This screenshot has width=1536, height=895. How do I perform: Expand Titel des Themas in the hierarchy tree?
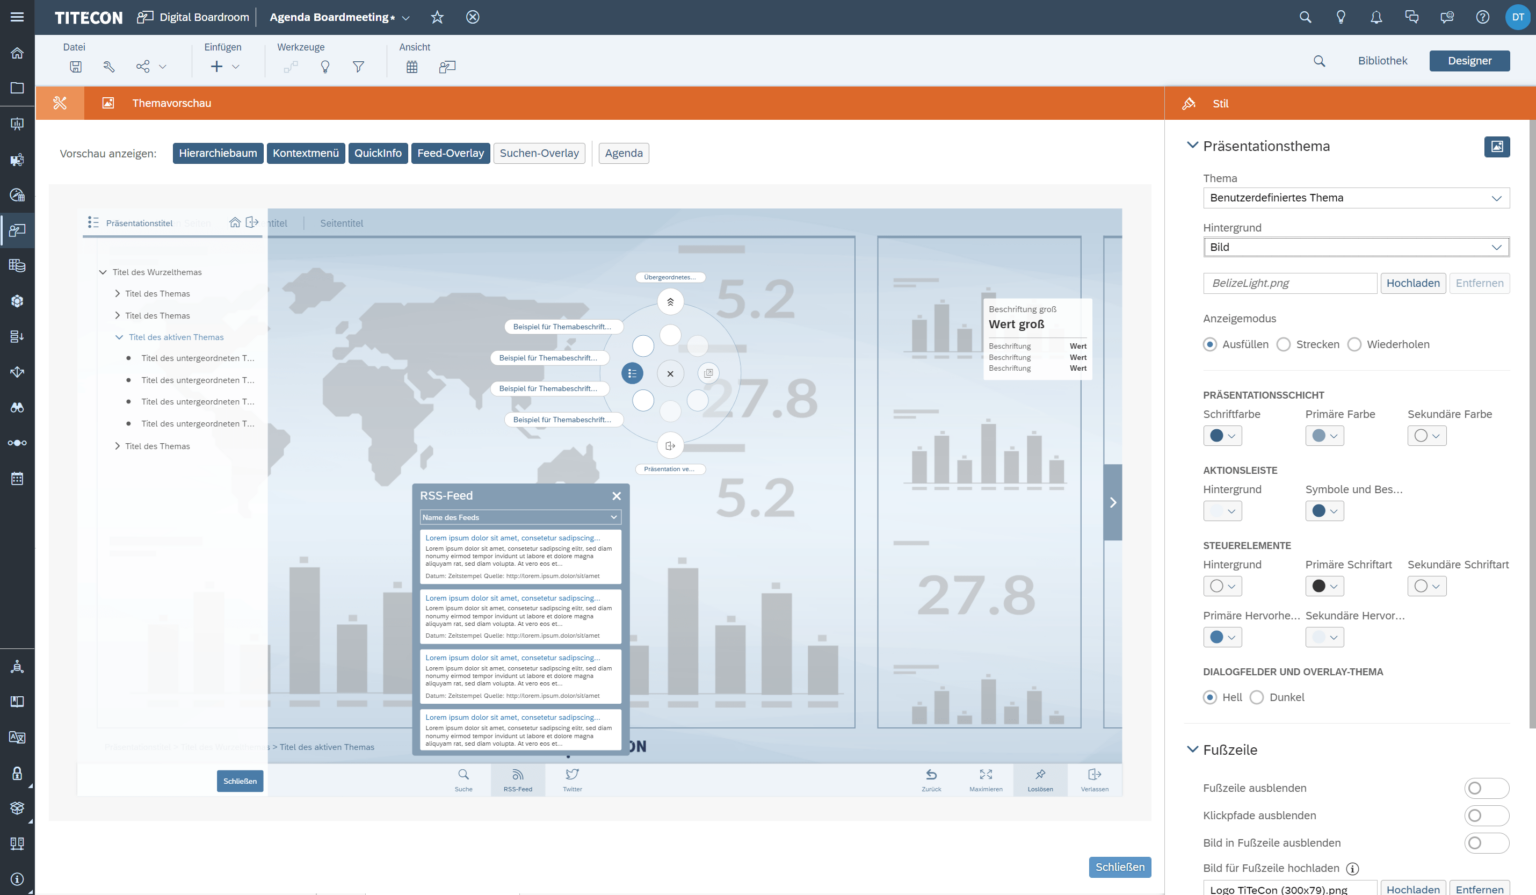click(117, 293)
